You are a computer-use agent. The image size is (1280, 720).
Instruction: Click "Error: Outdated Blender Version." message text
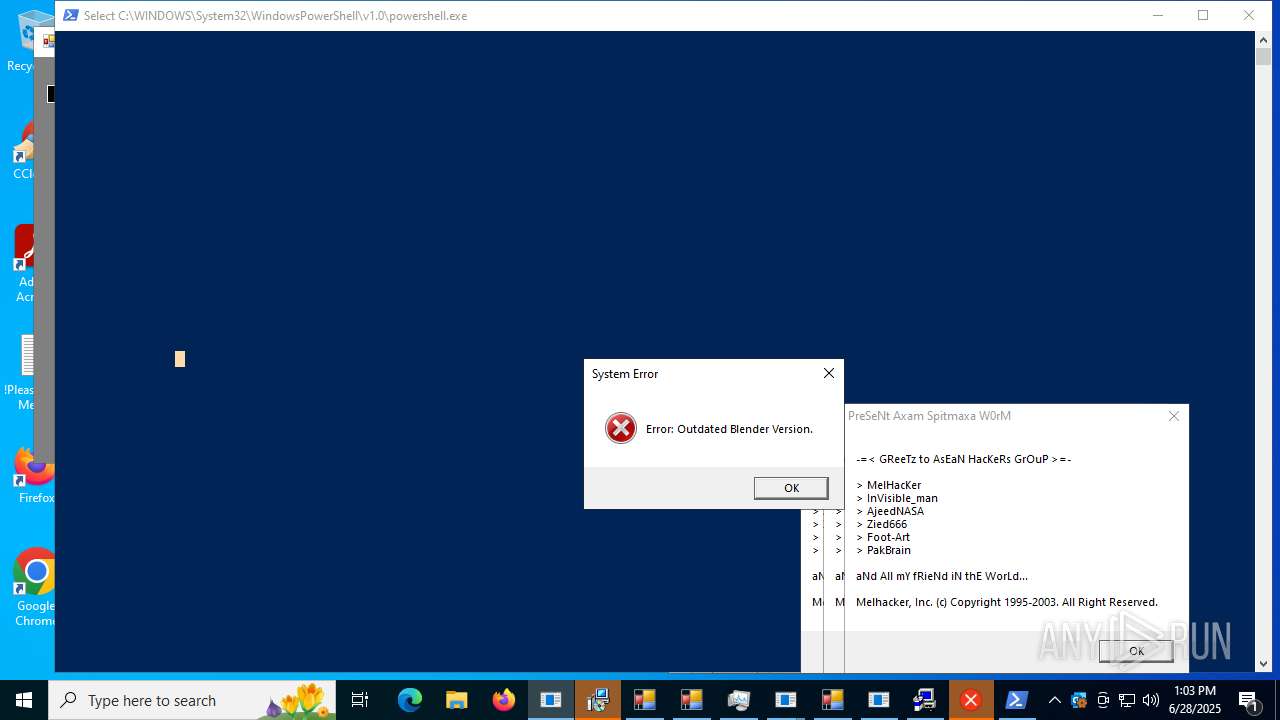coord(729,429)
